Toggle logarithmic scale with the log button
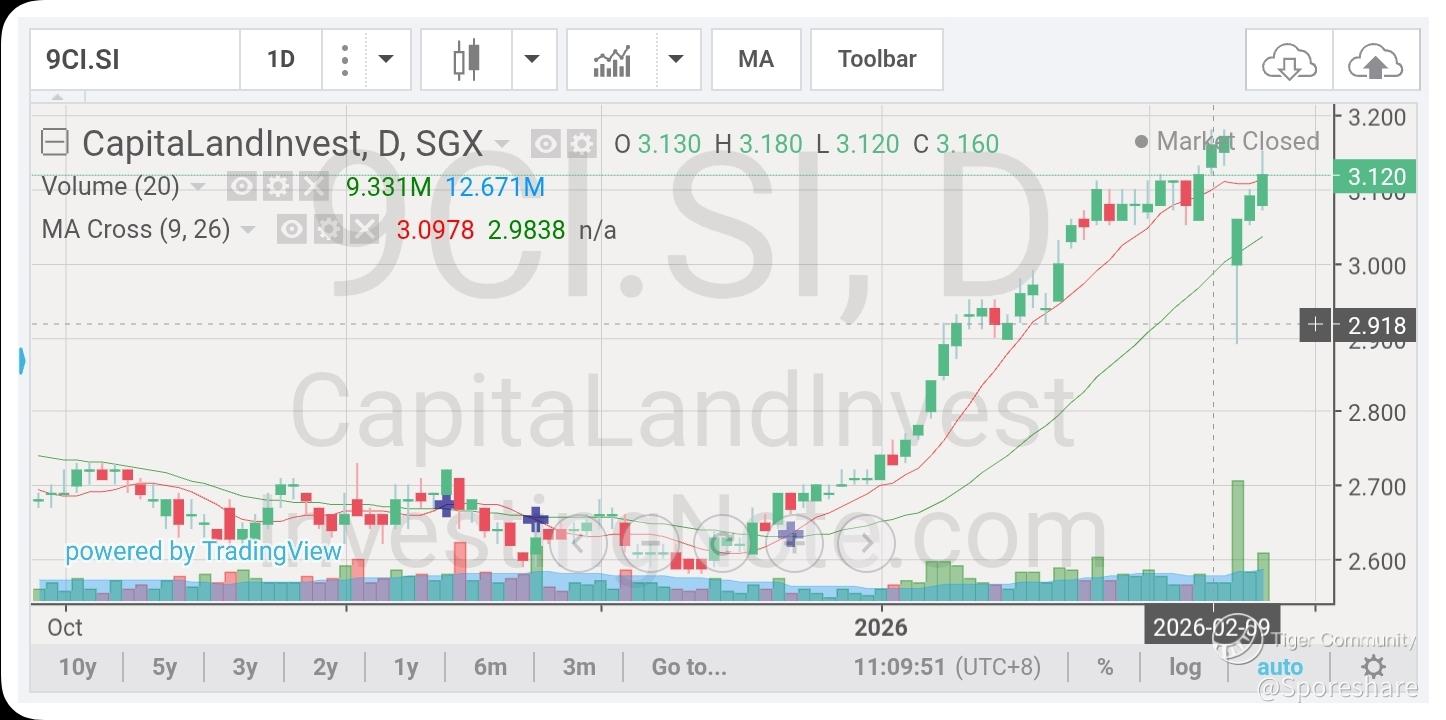The image size is (1446, 720). [x=1185, y=667]
